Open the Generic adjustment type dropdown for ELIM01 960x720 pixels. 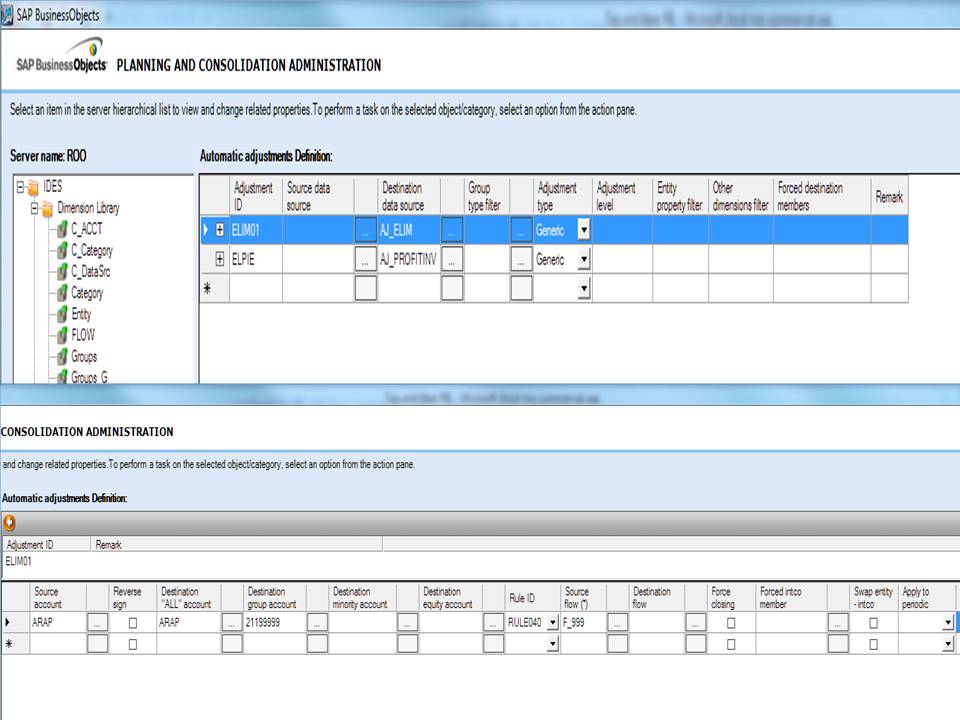pyautogui.click(x=583, y=230)
